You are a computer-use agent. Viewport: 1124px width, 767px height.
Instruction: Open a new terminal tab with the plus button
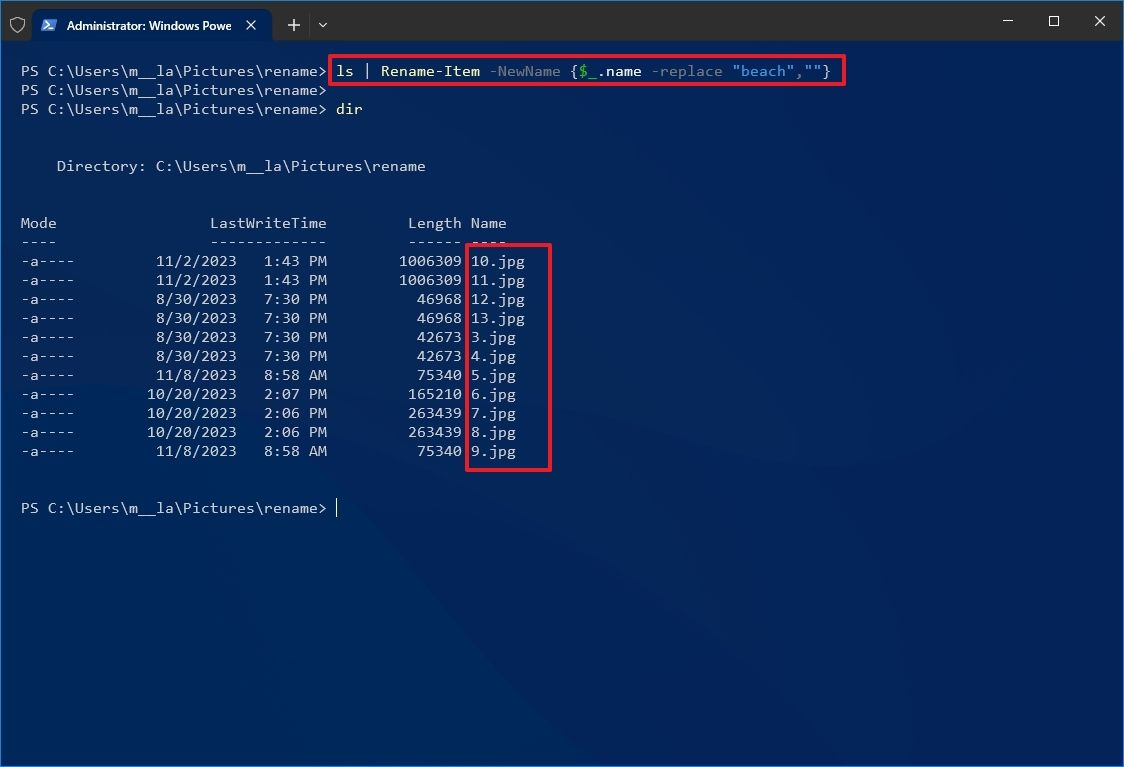[293, 25]
